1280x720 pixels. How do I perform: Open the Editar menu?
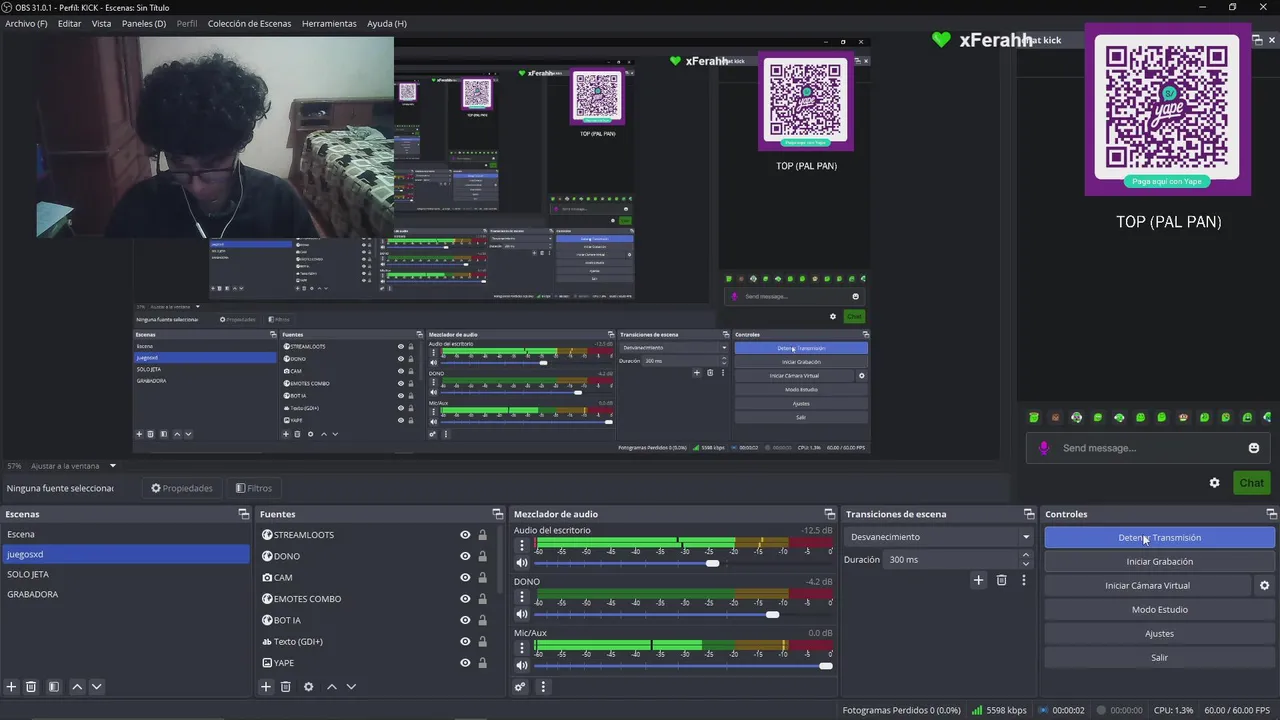70,23
